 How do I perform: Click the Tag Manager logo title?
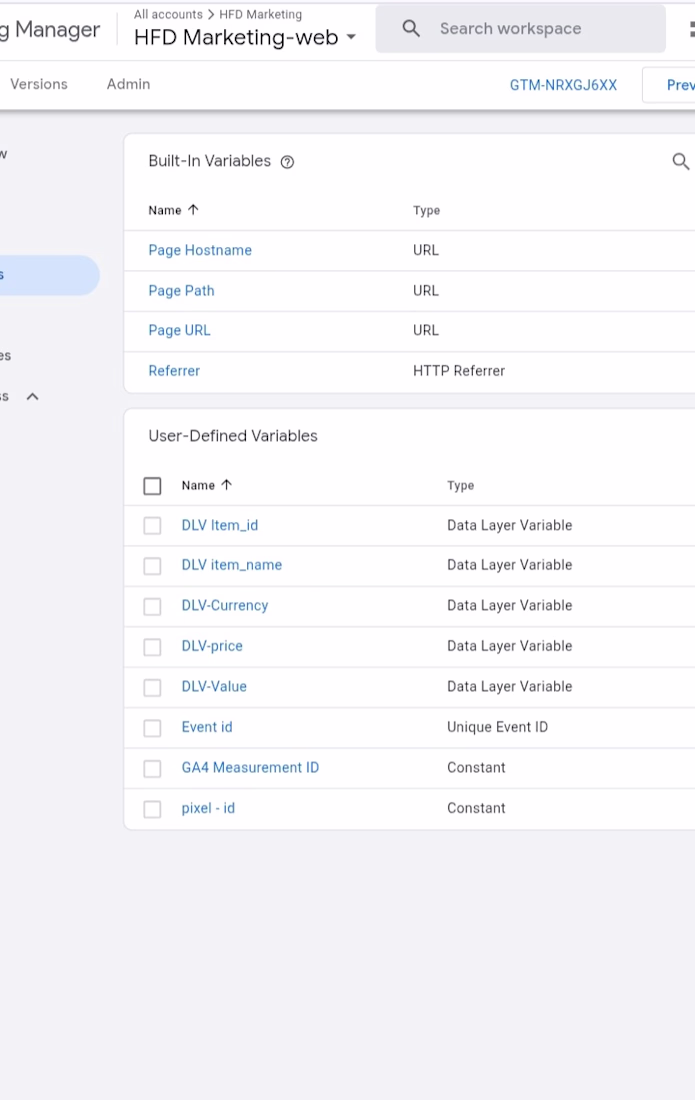tap(50, 29)
